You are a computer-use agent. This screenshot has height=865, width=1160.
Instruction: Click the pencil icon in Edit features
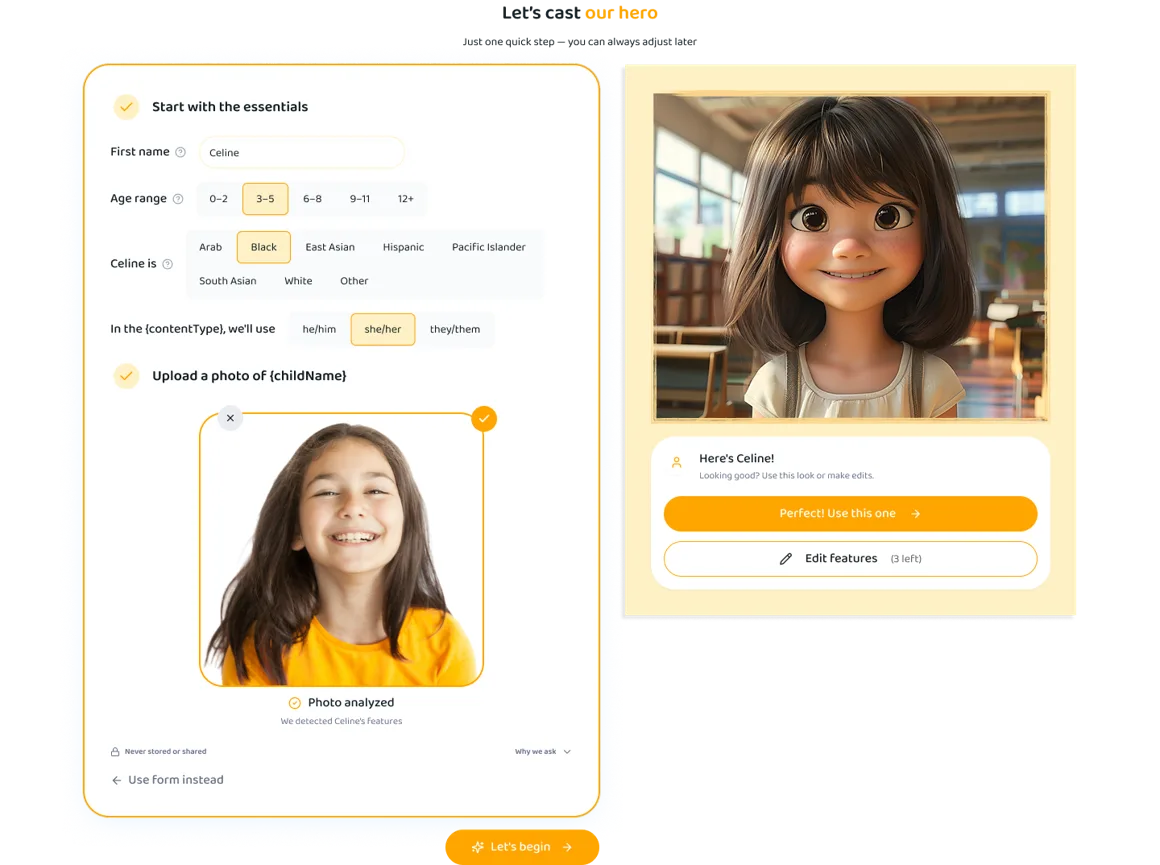[786, 559]
